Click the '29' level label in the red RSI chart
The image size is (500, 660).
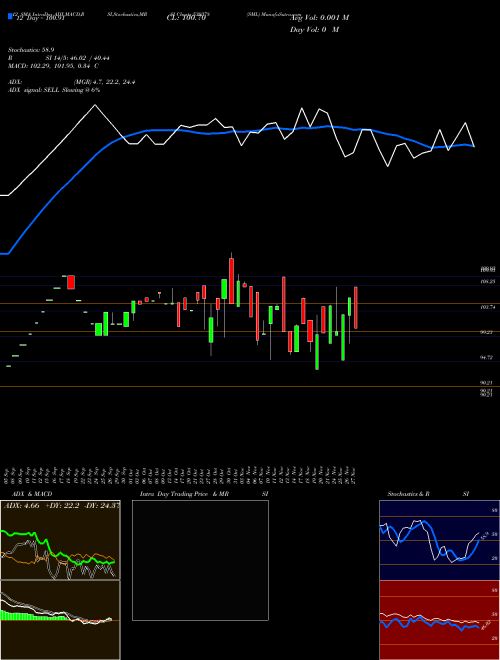495,639
